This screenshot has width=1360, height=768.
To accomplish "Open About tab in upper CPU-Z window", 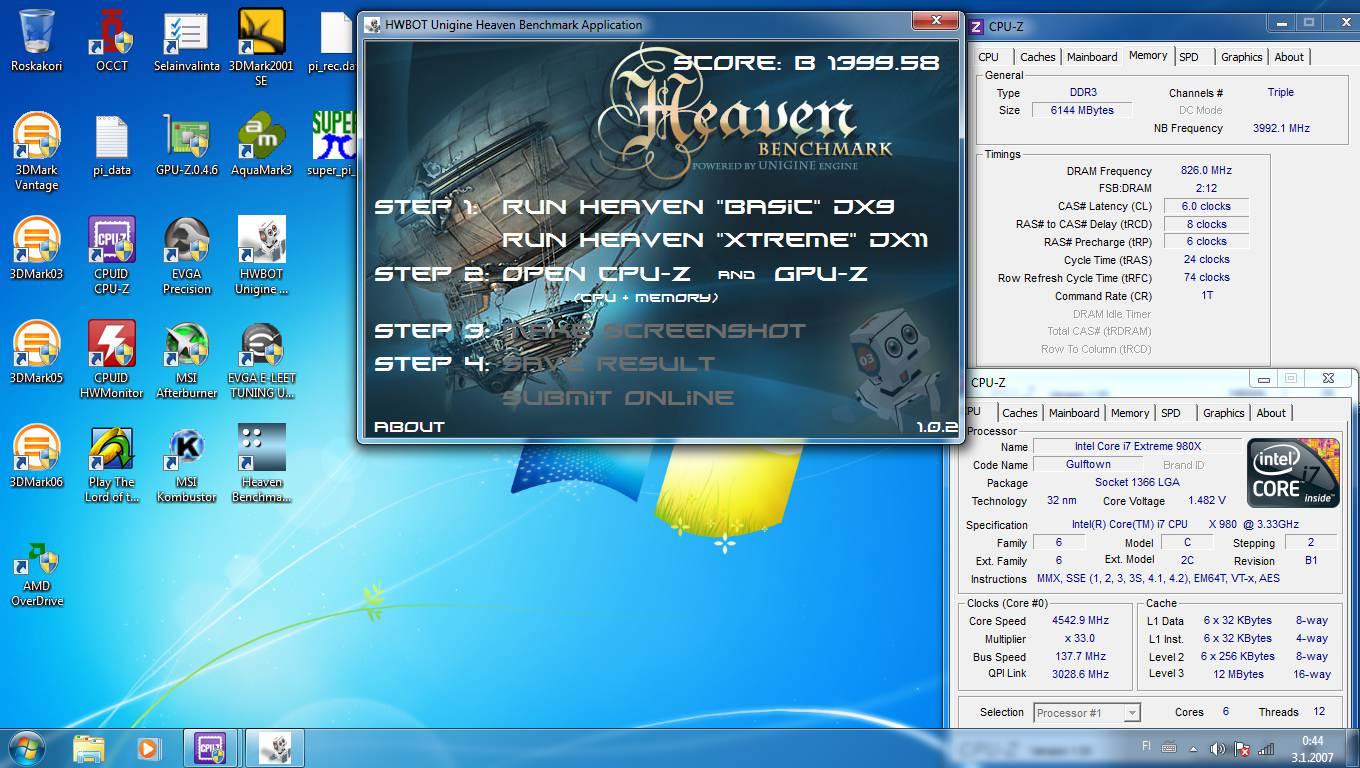I will point(1289,57).
